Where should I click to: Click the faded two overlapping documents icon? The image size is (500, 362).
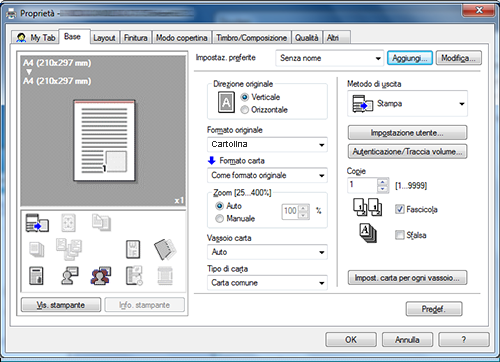[101, 223]
